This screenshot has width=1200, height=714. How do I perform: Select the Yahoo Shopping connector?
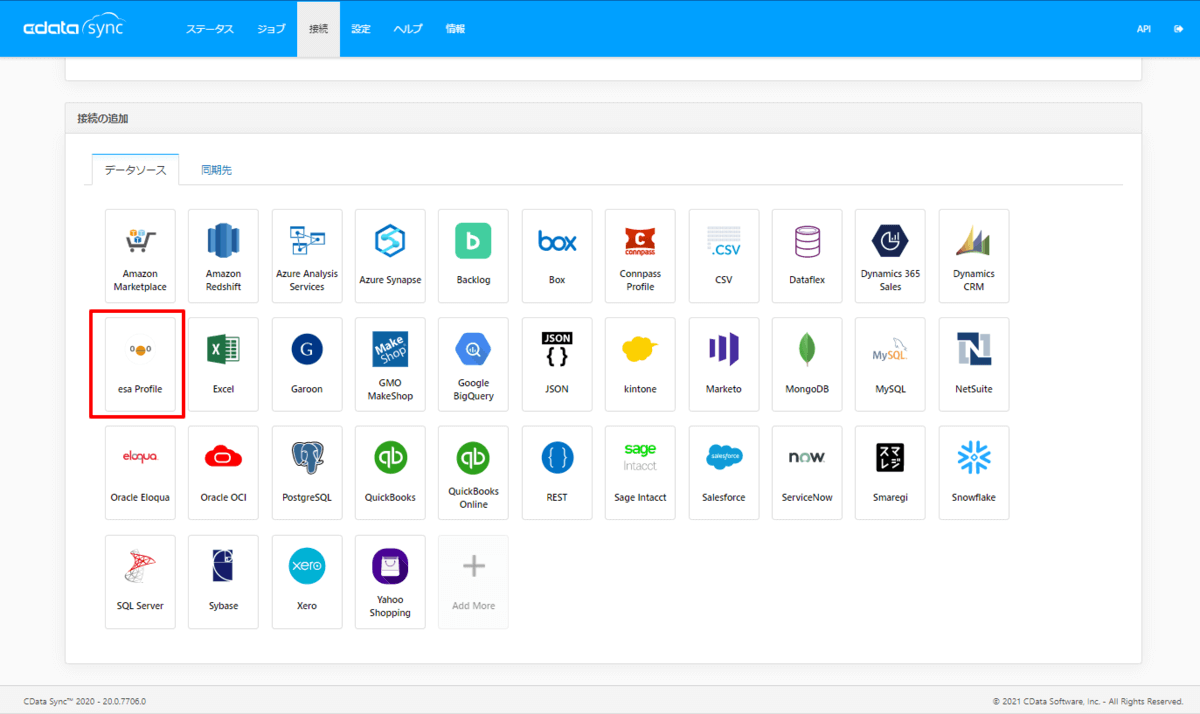click(x=390, y=582)
